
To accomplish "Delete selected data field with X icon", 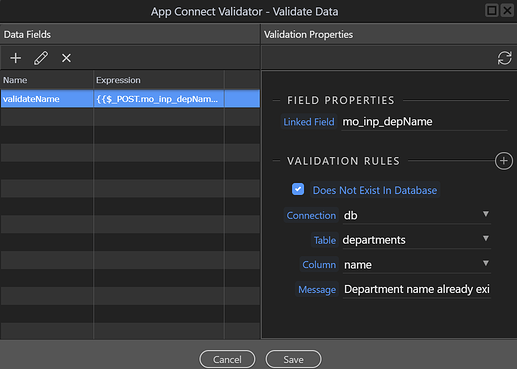I will (66, 58).
